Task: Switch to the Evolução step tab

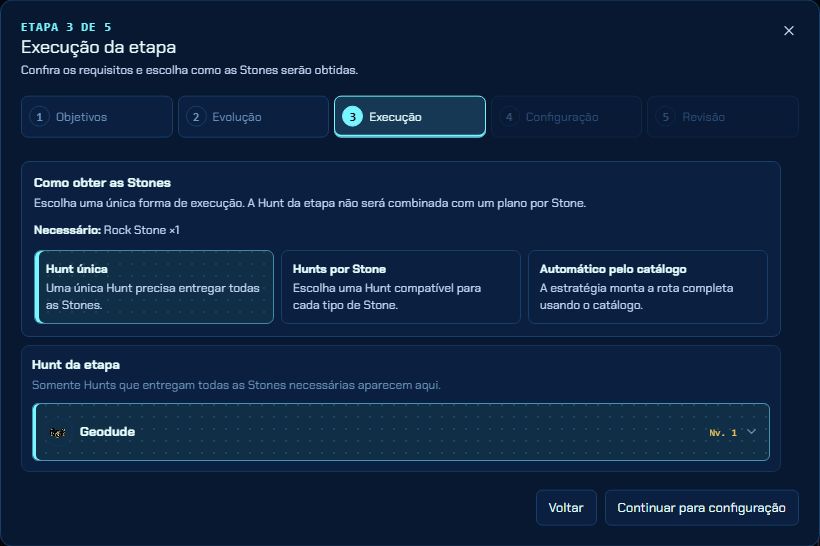Action: click(x=253, y=117)
